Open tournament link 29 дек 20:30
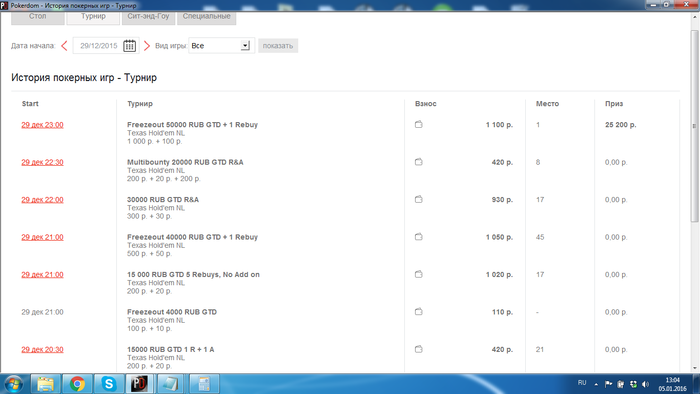Screen dimensions: 700x394 (x=42, y=350)
